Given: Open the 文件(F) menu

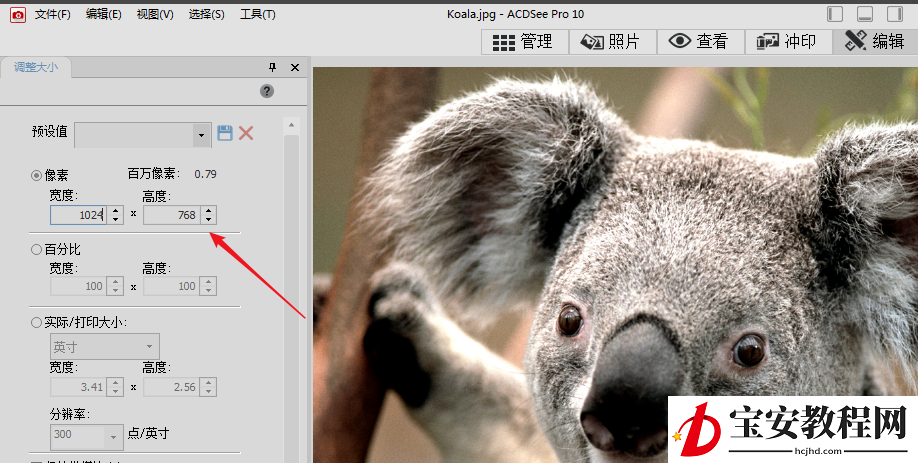Looking at the screenshot, I should (53, 15).
